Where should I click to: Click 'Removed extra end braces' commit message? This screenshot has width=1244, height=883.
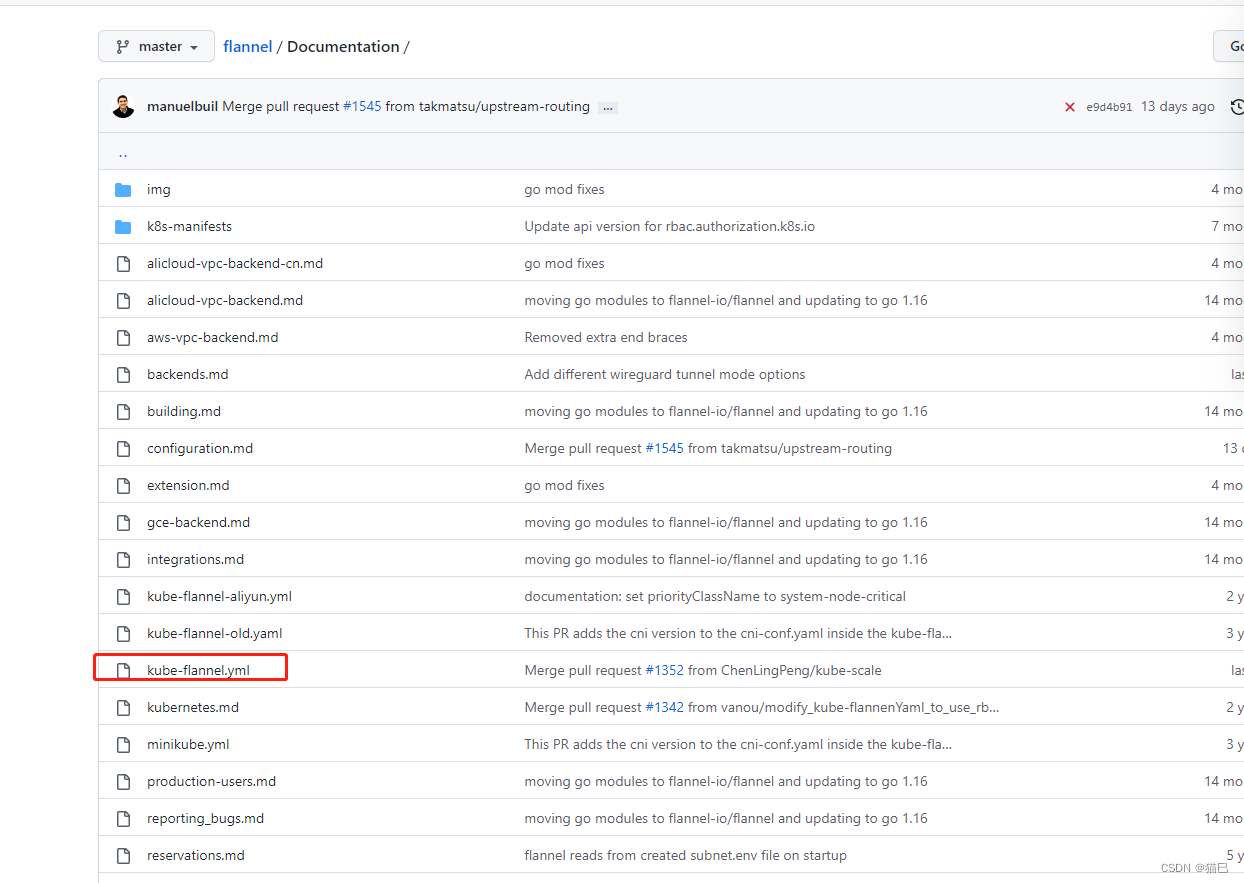pos(606,337)
